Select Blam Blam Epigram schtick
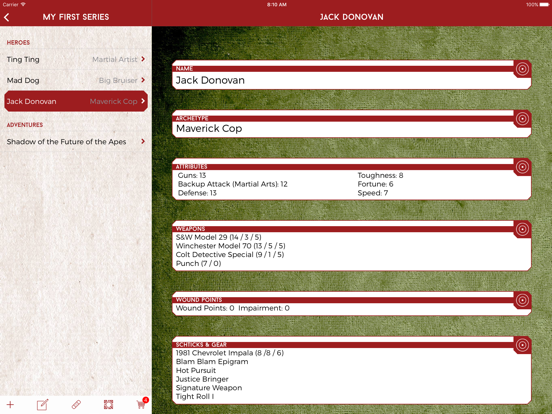The image size is (552, 414). click(212, 362)
